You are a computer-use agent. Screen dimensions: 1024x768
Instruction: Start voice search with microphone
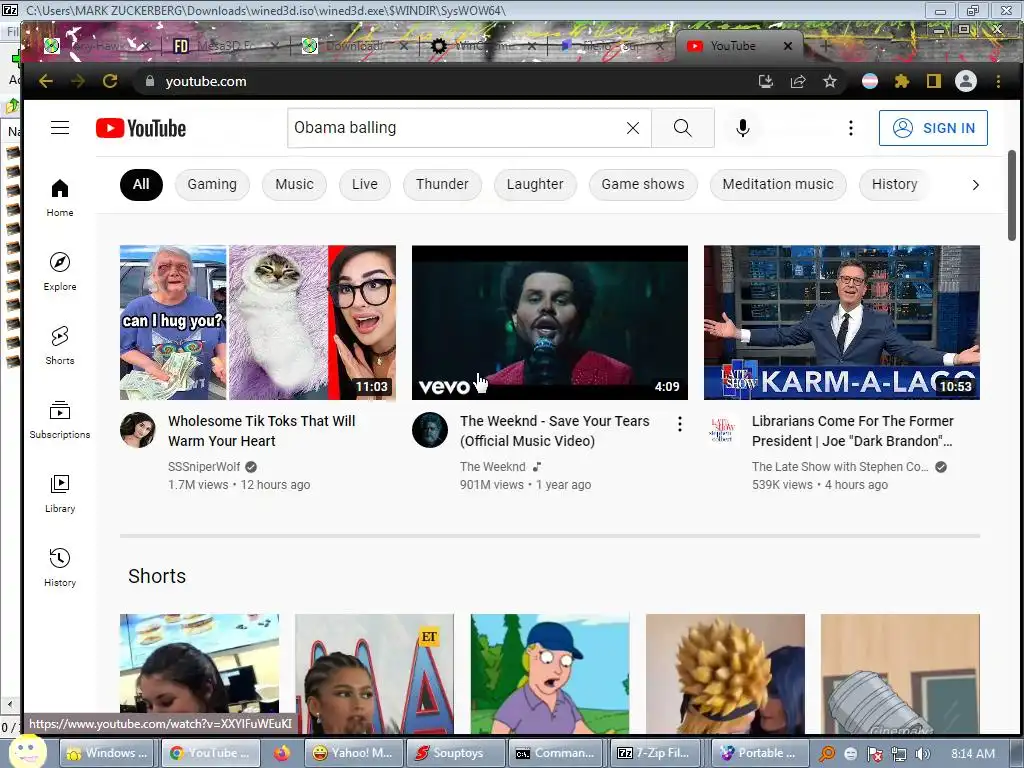tap(743, 128)
